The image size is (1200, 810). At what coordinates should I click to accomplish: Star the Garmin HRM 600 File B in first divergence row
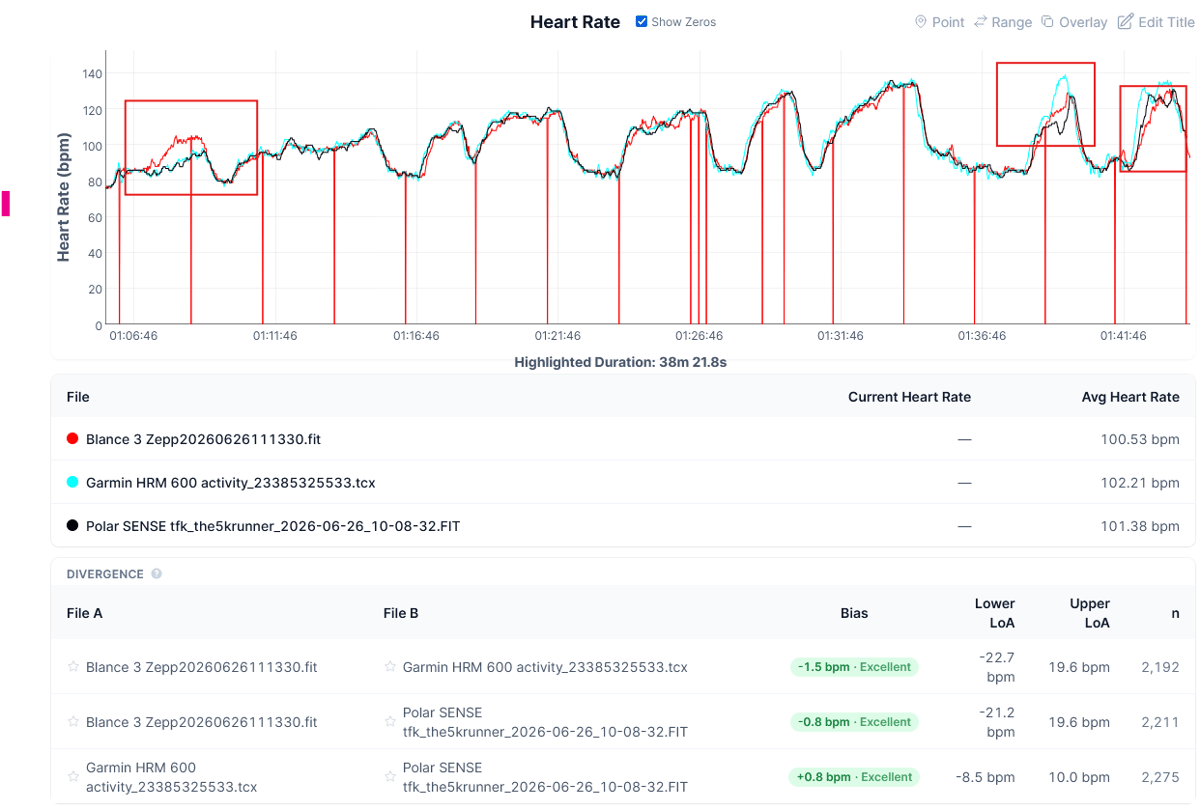pos(390,666)
